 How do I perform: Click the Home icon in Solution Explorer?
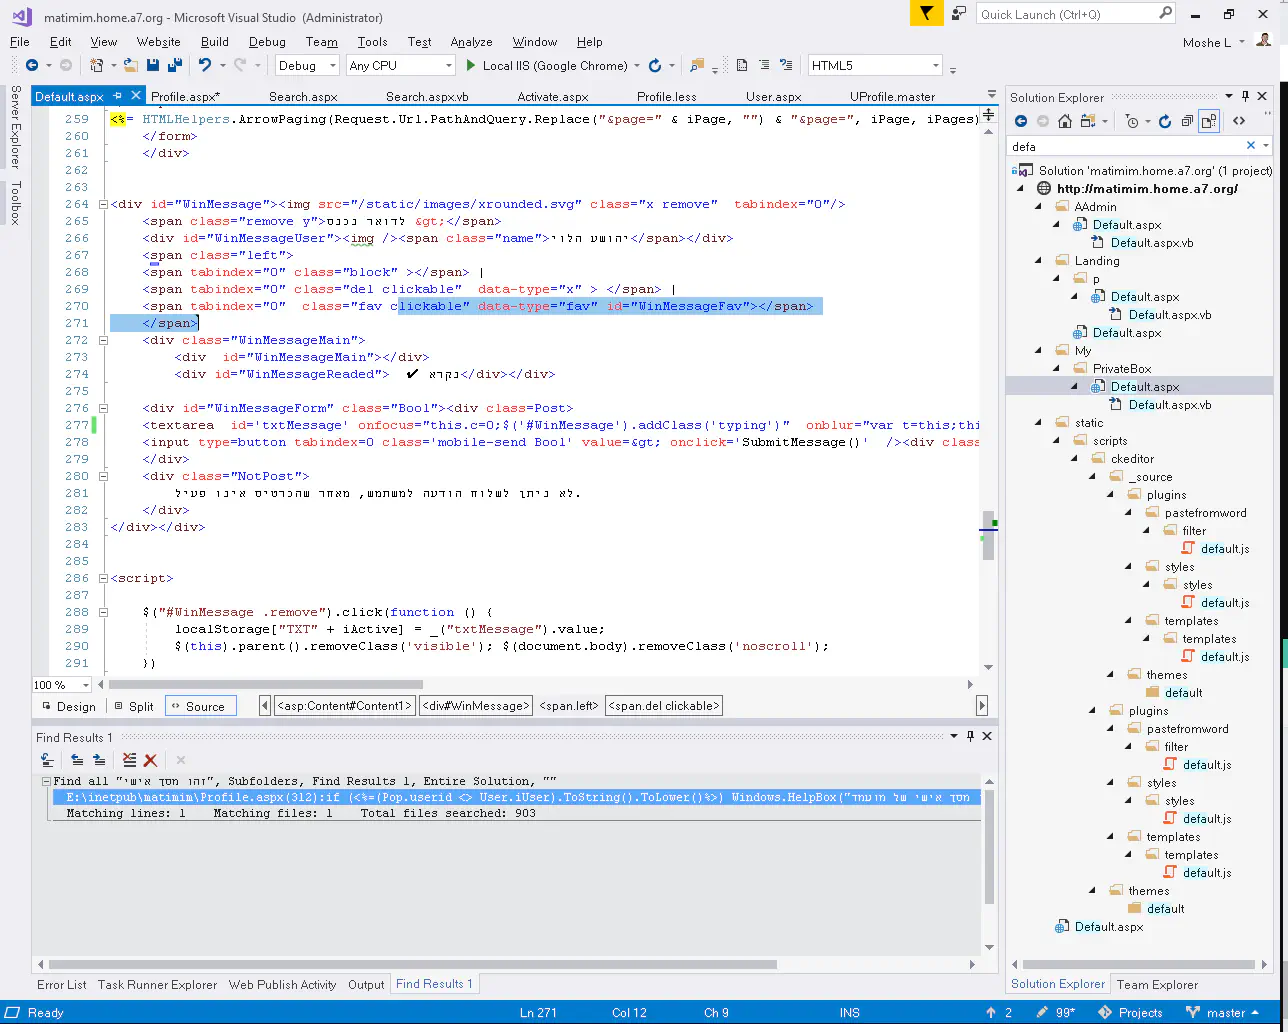coord(1065,121)
